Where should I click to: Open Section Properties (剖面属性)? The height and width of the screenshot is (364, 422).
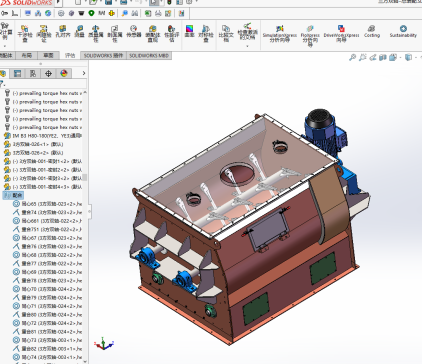(115, 33)
